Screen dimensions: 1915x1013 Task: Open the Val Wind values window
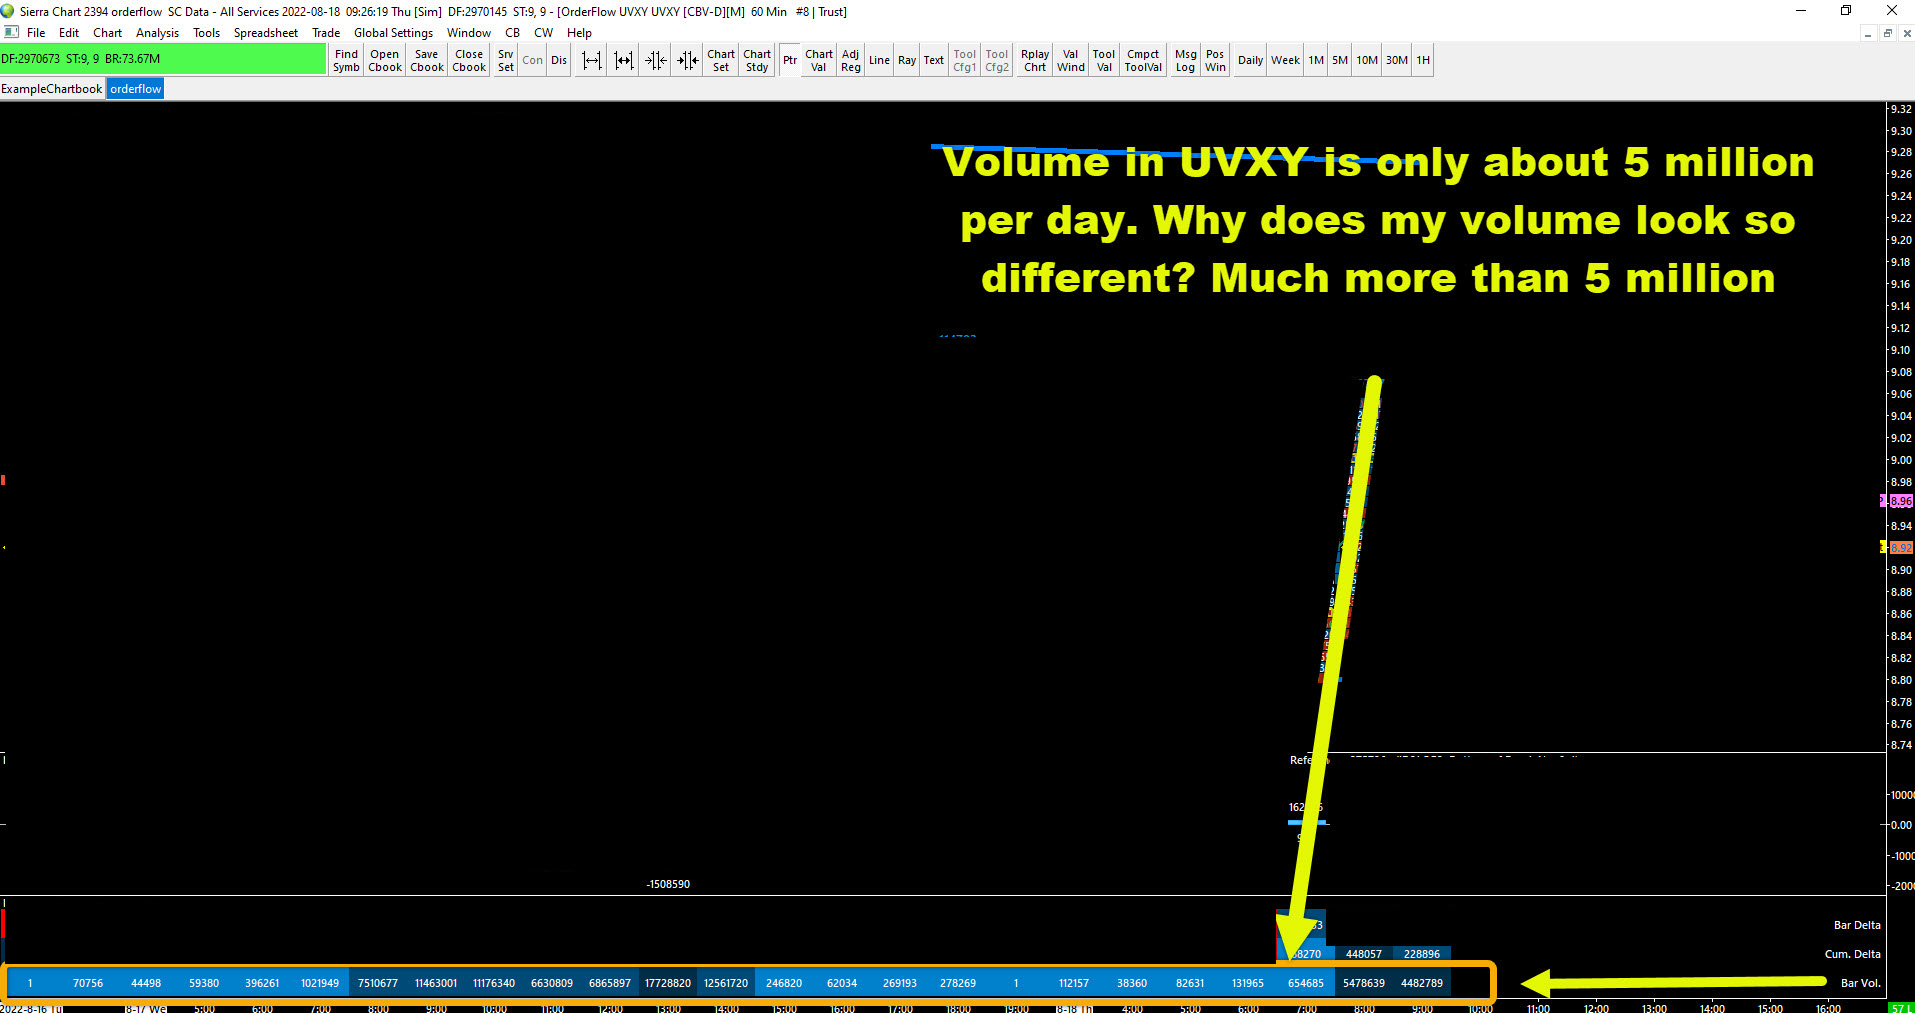click(x=1071, y=61)
